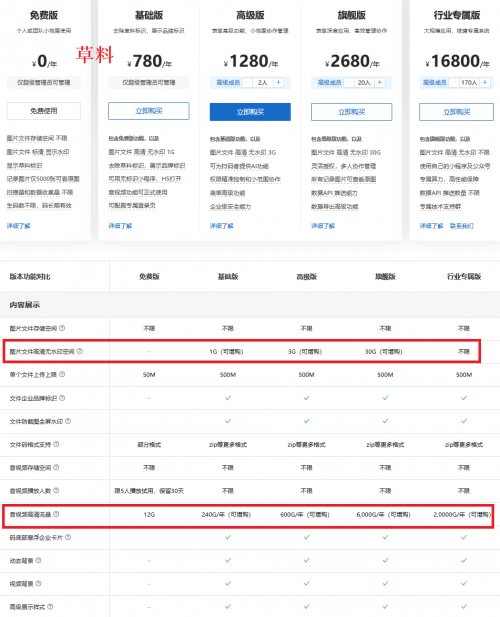This screenshot has width=500, height=617.
Task: Open 详细了解 link in 免费版 card
Action: pos(18,226)
